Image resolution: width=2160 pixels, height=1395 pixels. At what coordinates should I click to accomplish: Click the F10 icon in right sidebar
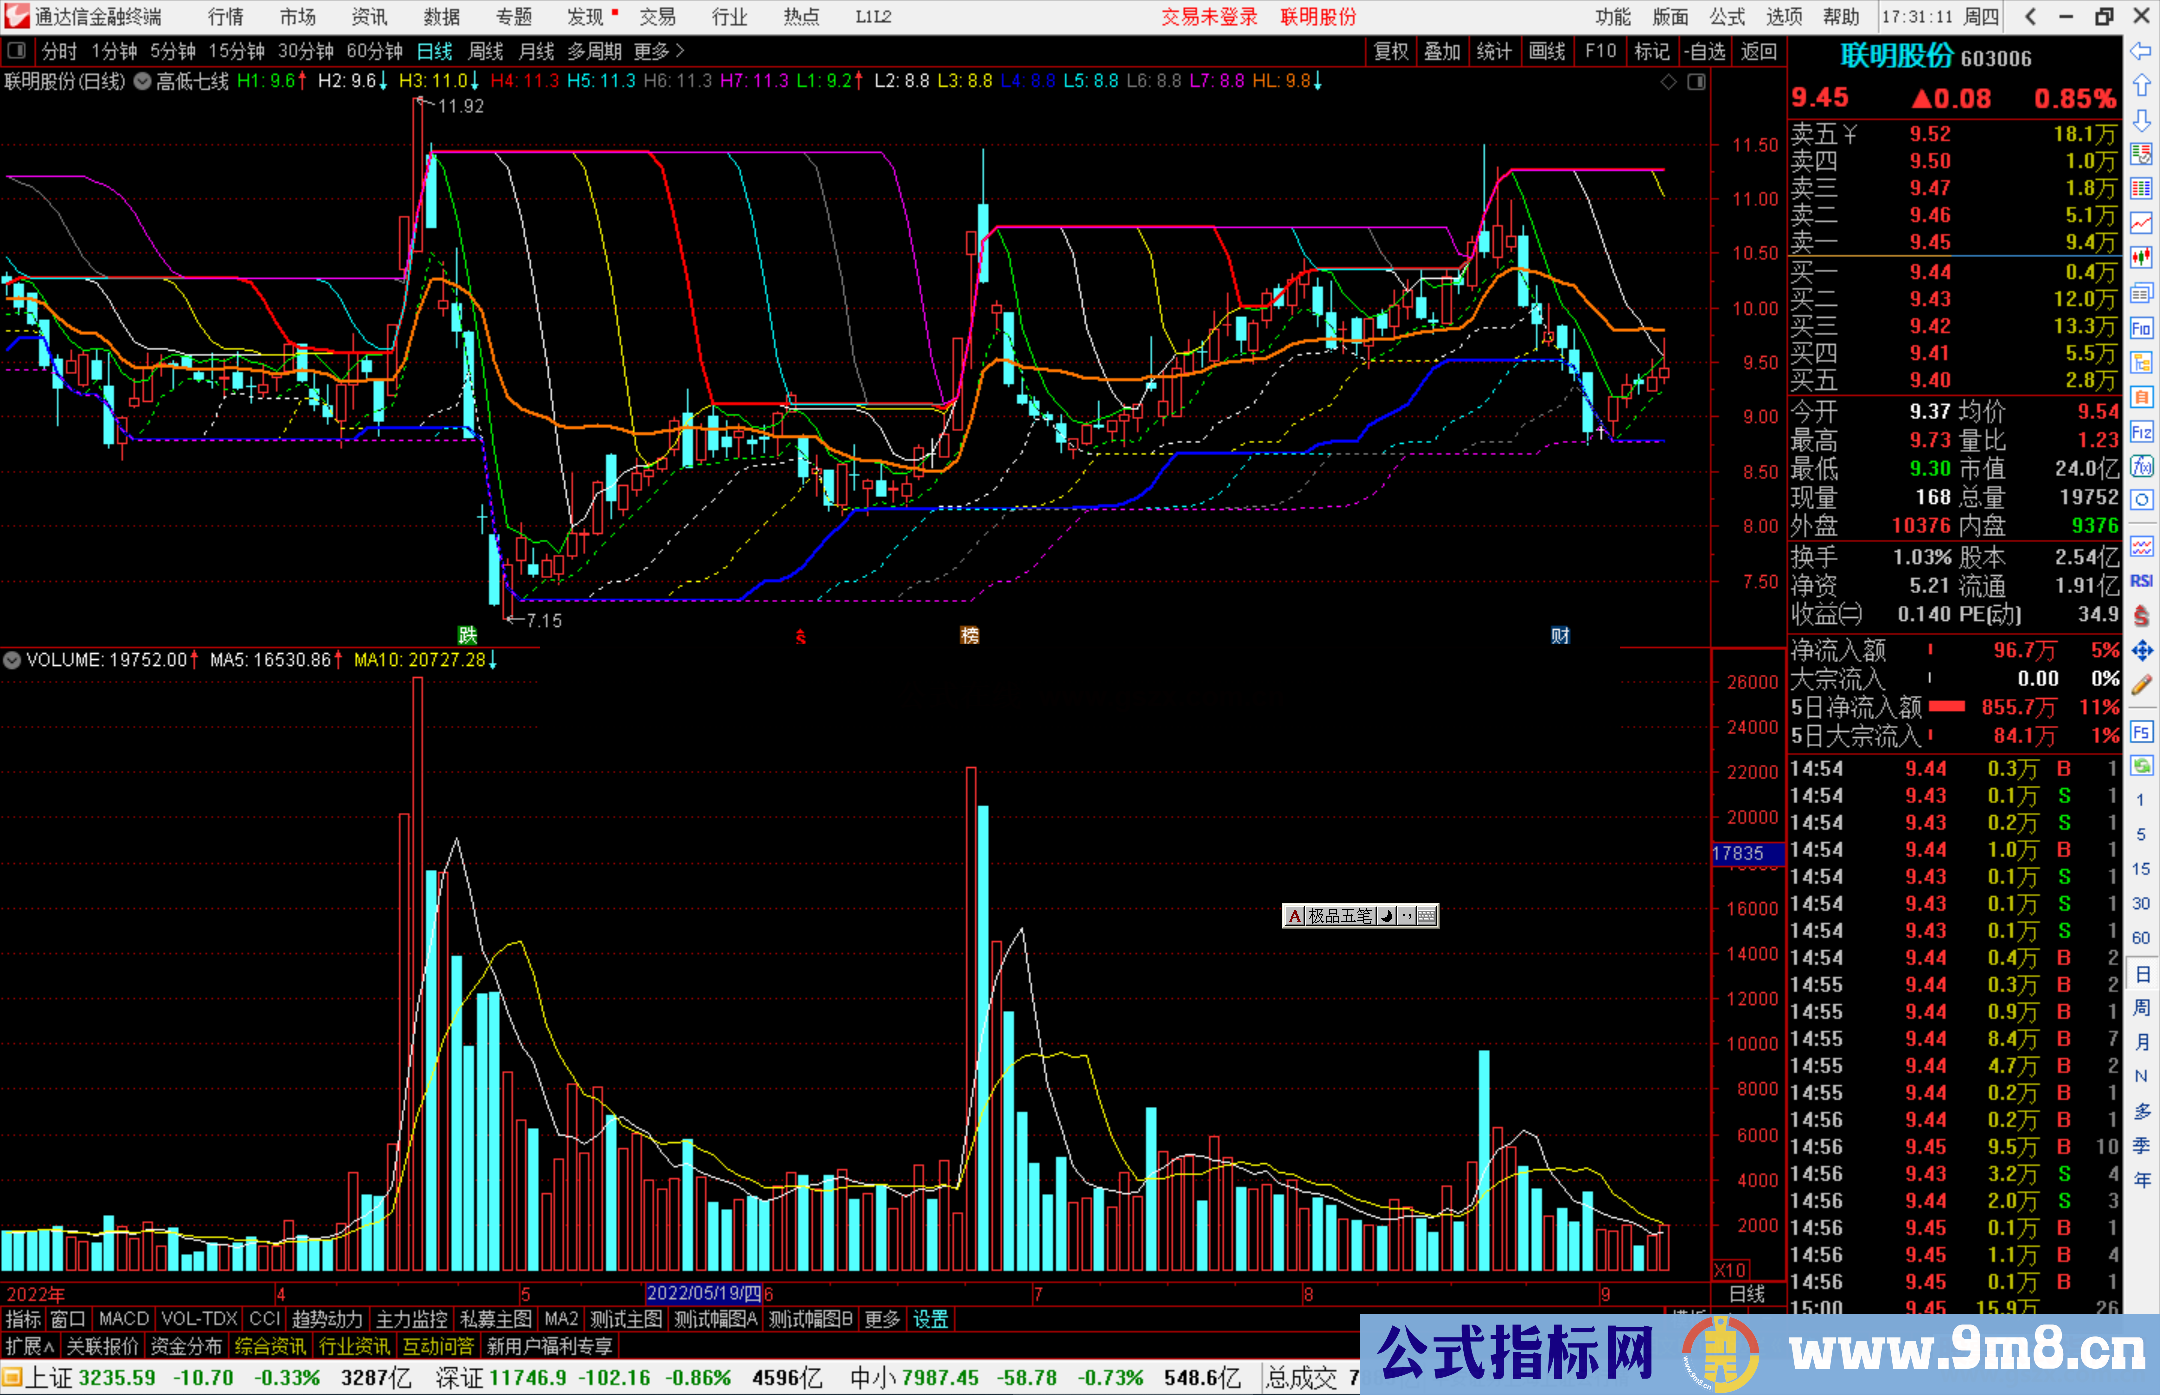(x=2141, y=328)
